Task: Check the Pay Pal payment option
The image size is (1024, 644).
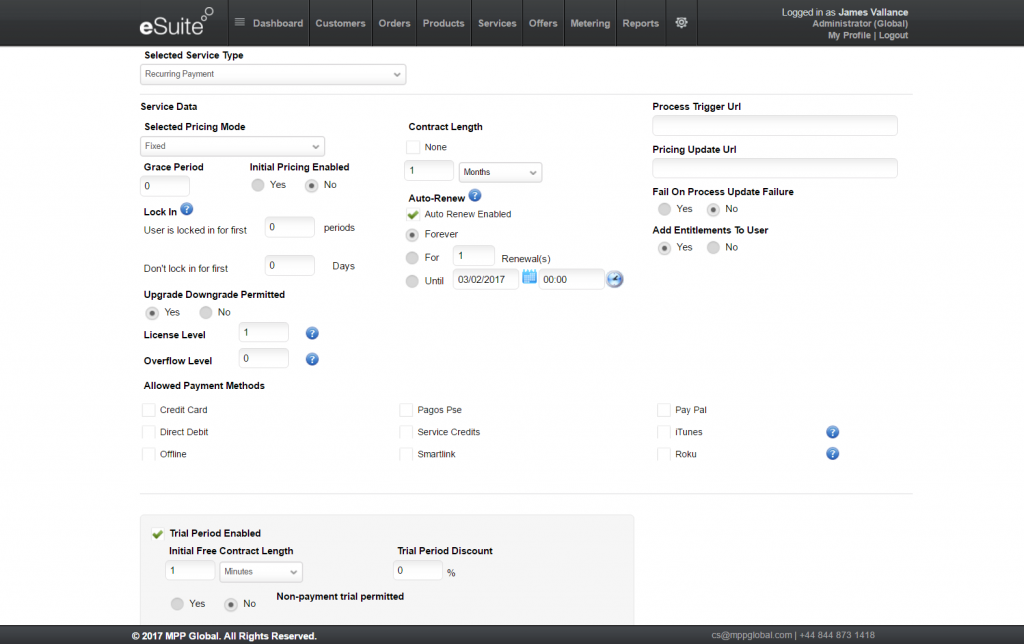Action: click(x=665, y=410)
